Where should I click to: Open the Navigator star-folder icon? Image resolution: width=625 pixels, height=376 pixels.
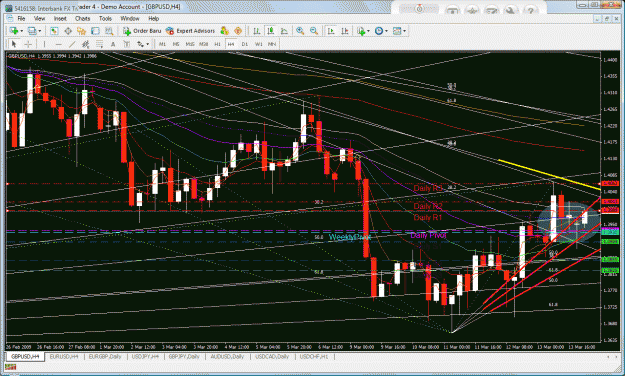click(x=82, y=31)
